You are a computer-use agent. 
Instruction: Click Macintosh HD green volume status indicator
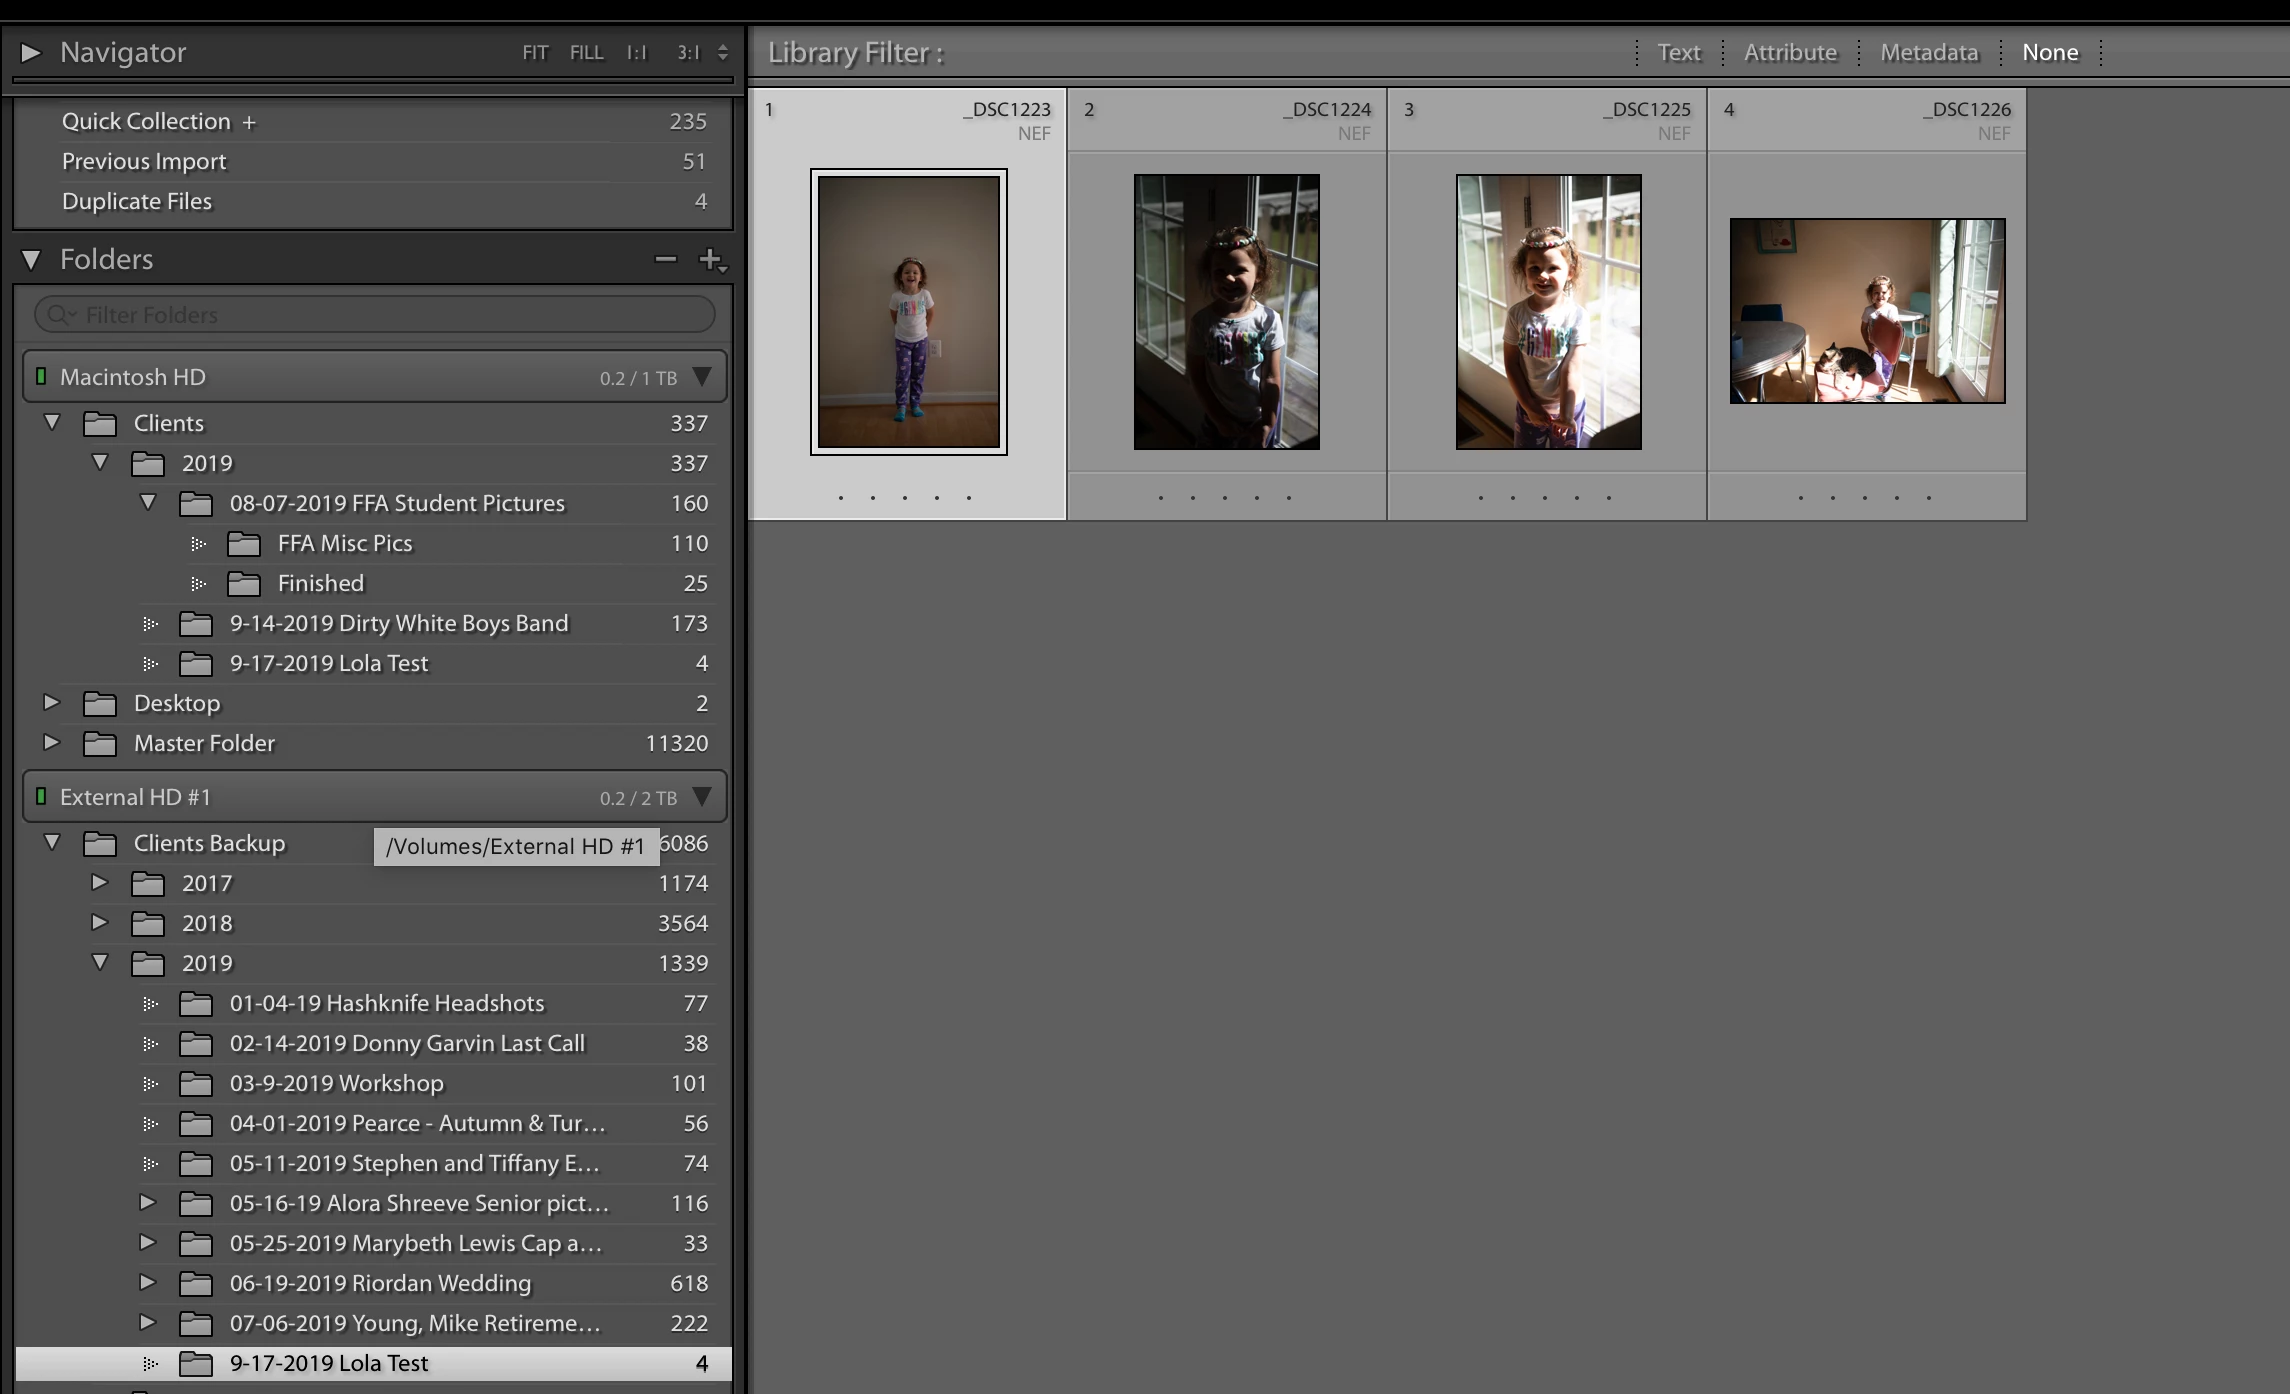pyautogui.click(x=41, y=377)
